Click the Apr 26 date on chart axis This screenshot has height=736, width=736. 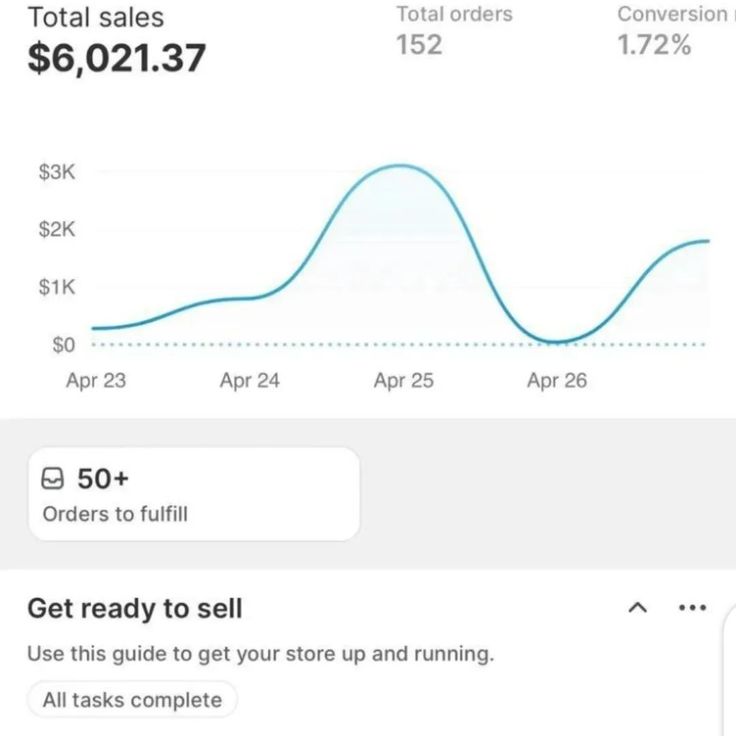557,381
